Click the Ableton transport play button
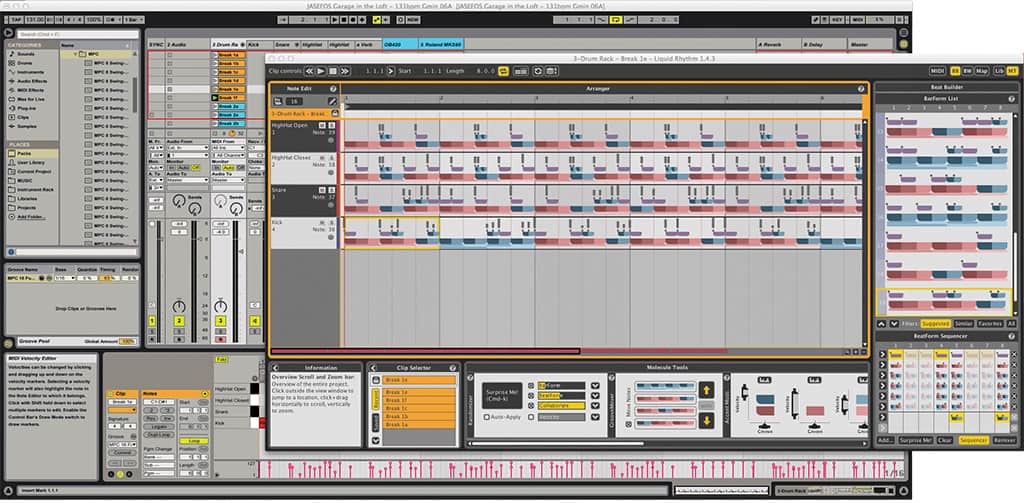1024x503 pixels. pyautogui.click(x=335, y=20)
